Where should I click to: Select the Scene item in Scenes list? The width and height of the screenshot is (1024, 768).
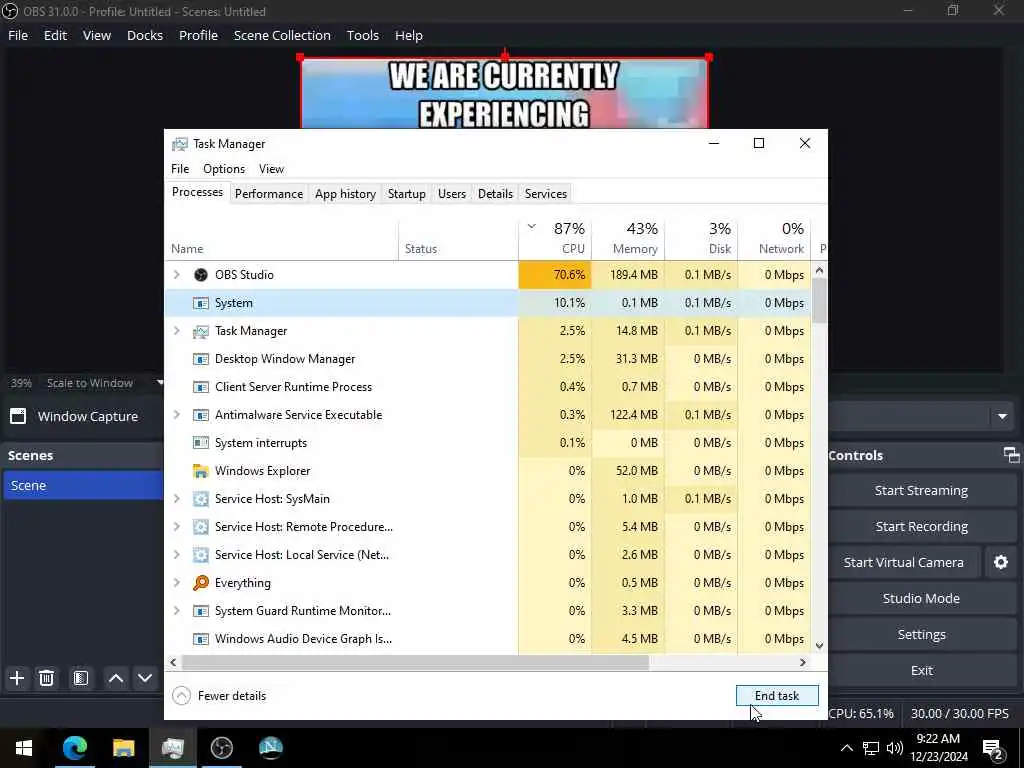click(83, 485)
